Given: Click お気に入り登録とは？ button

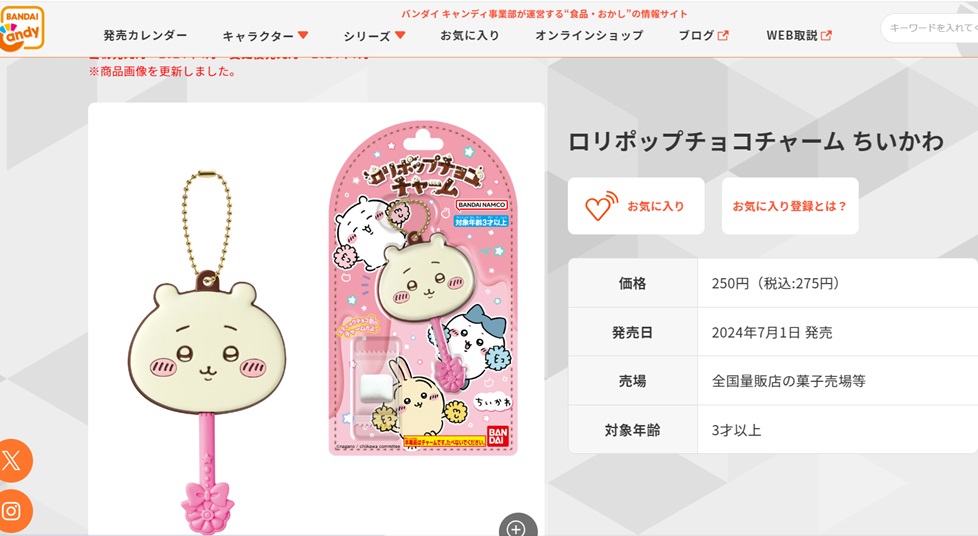Looking at the screenshot, I should coord(790,206).
